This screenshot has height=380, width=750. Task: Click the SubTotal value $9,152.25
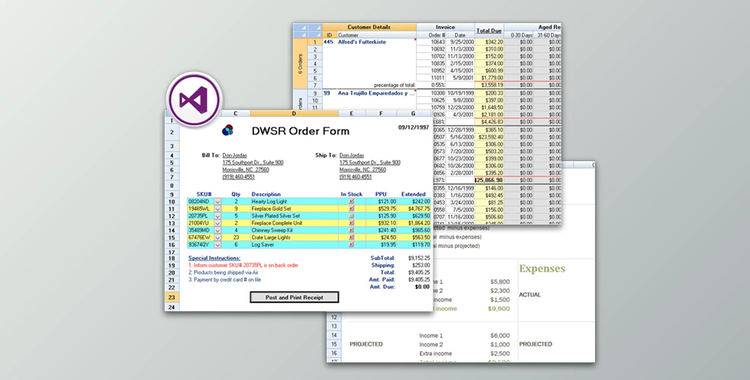[419, 258]
